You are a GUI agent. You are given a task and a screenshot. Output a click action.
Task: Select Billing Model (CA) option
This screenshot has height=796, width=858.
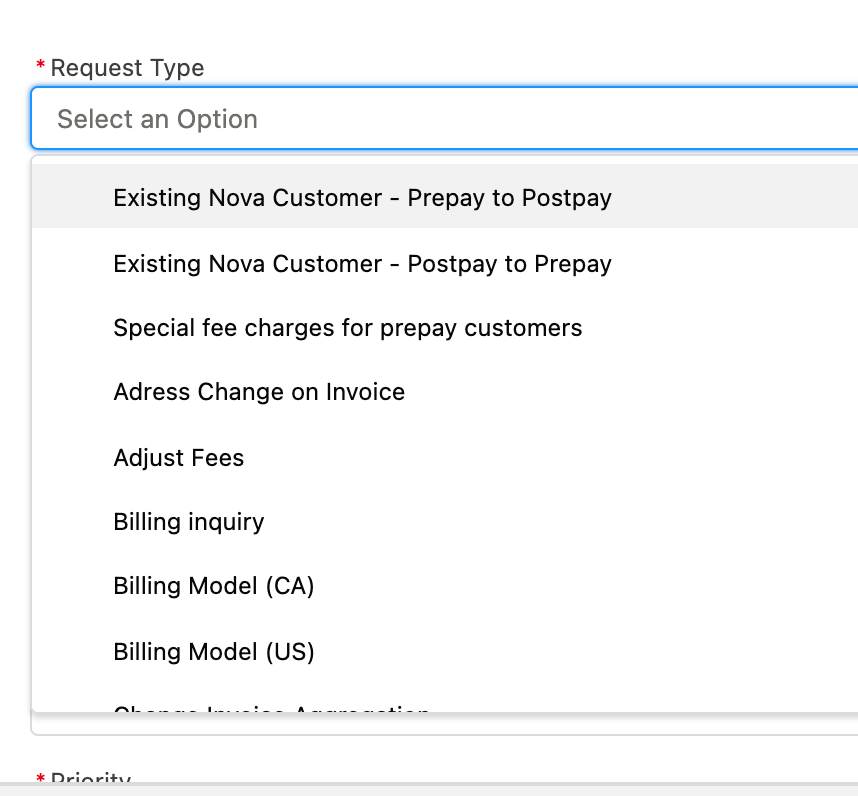click(444, 585)
